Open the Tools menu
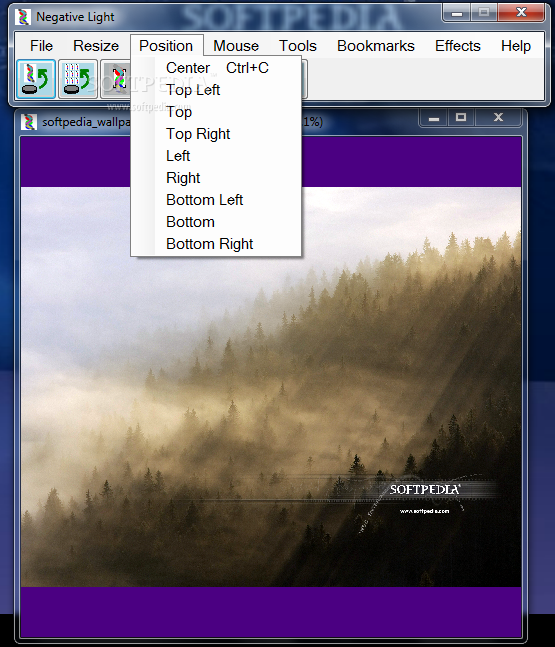The height and width of the screenshot is (647, 555). pyautogui.click(x=298, y=46)
